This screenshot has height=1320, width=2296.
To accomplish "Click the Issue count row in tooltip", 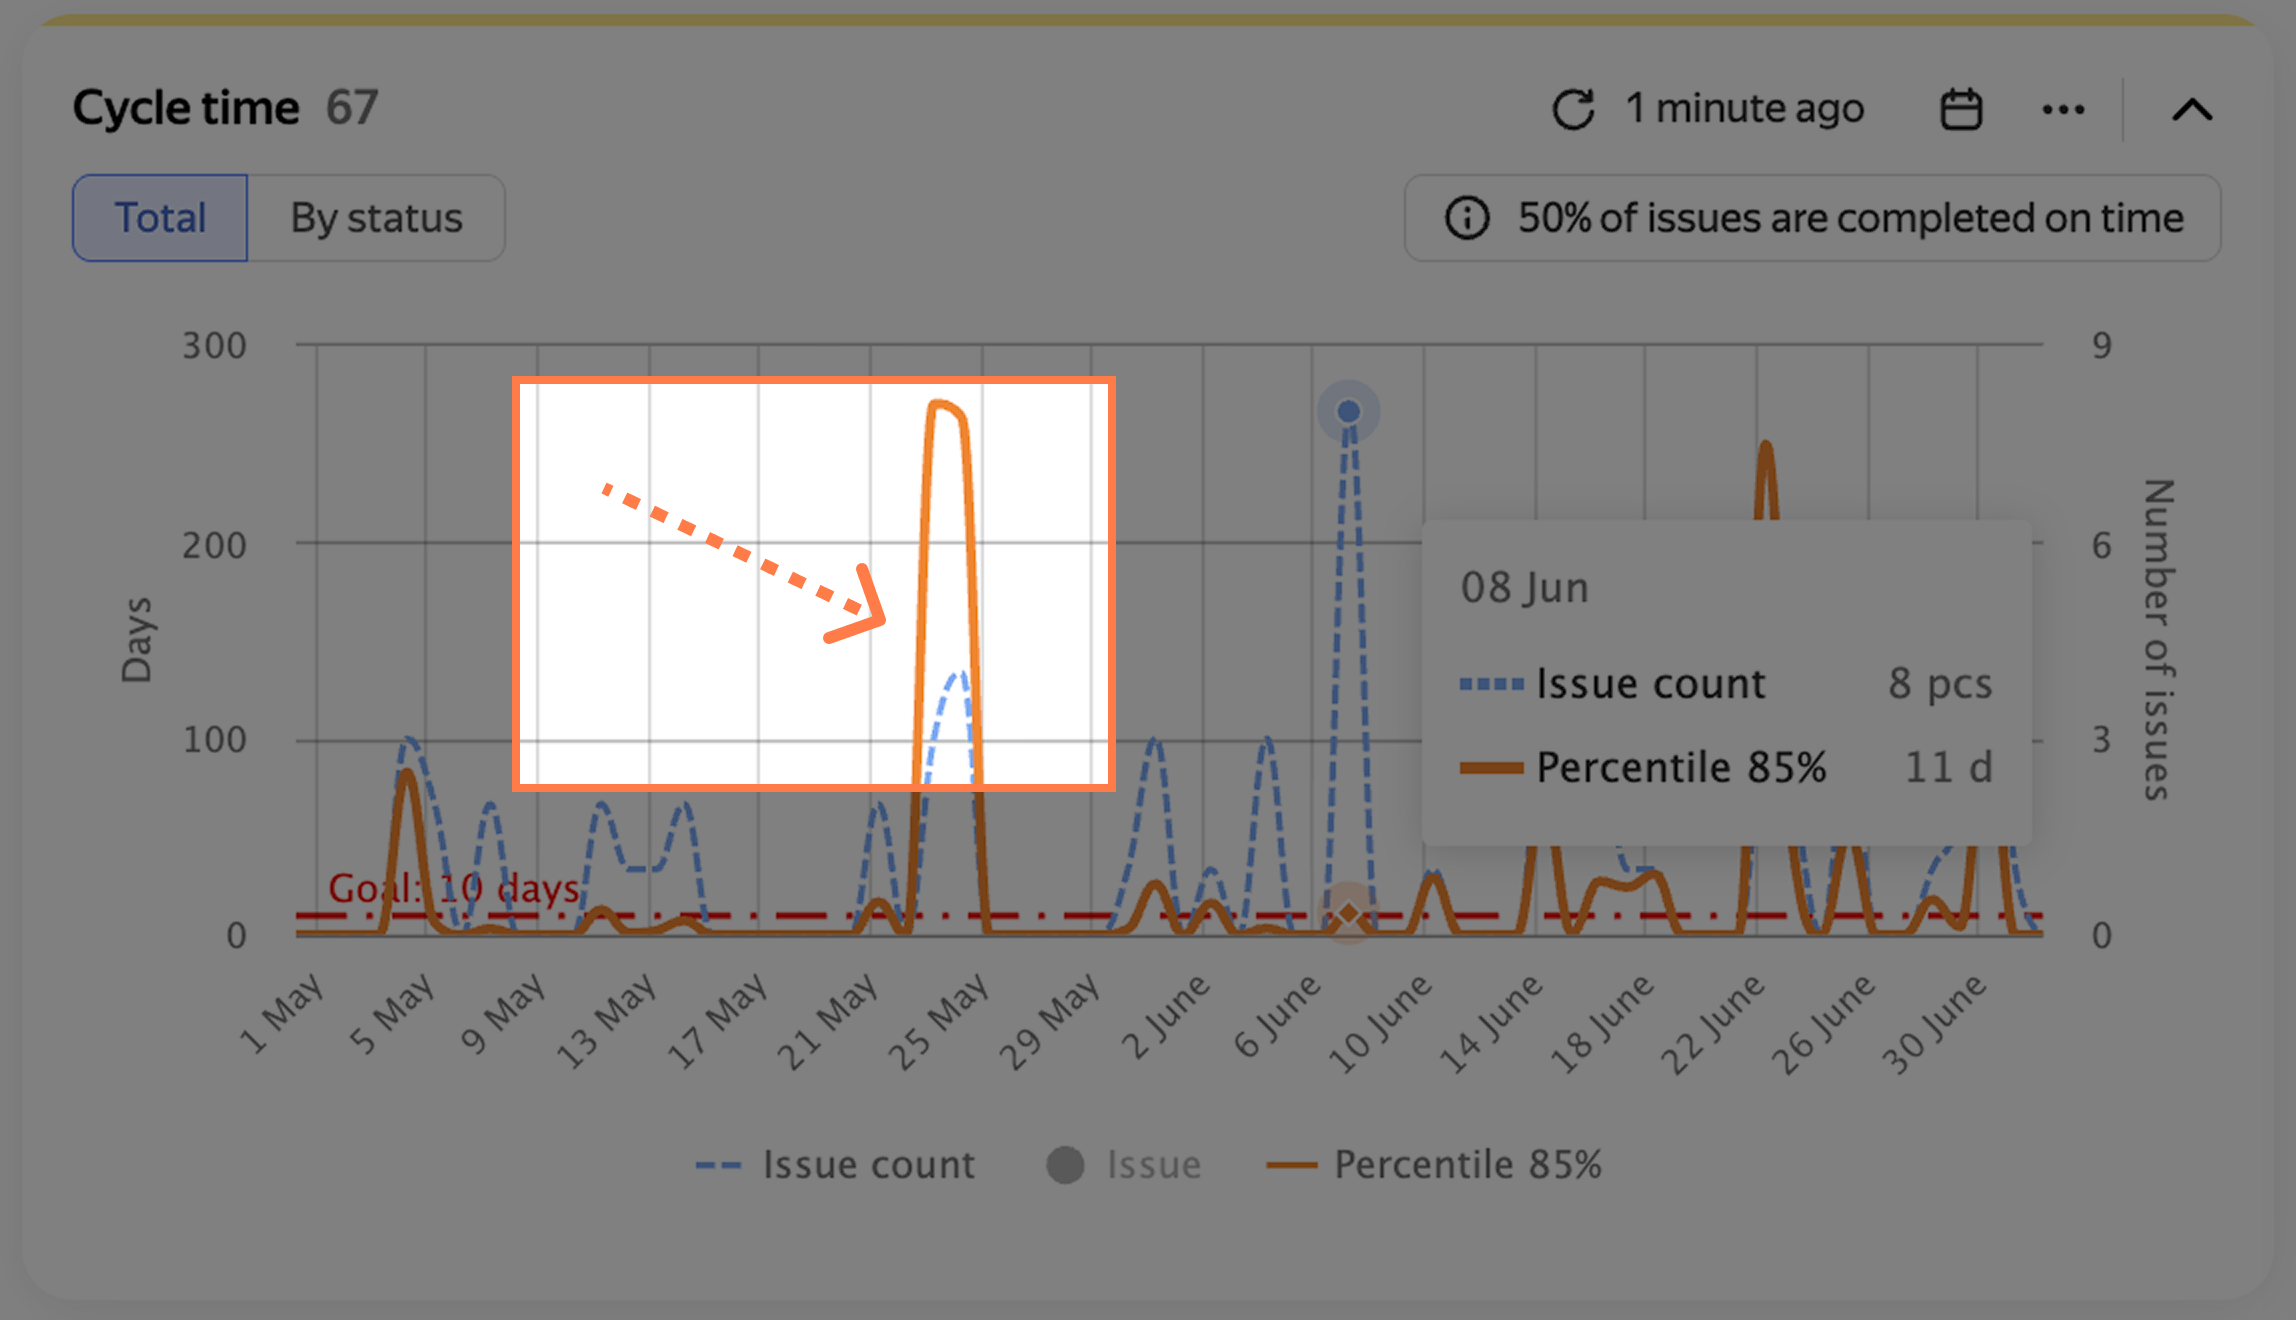I will (1726, 684).
